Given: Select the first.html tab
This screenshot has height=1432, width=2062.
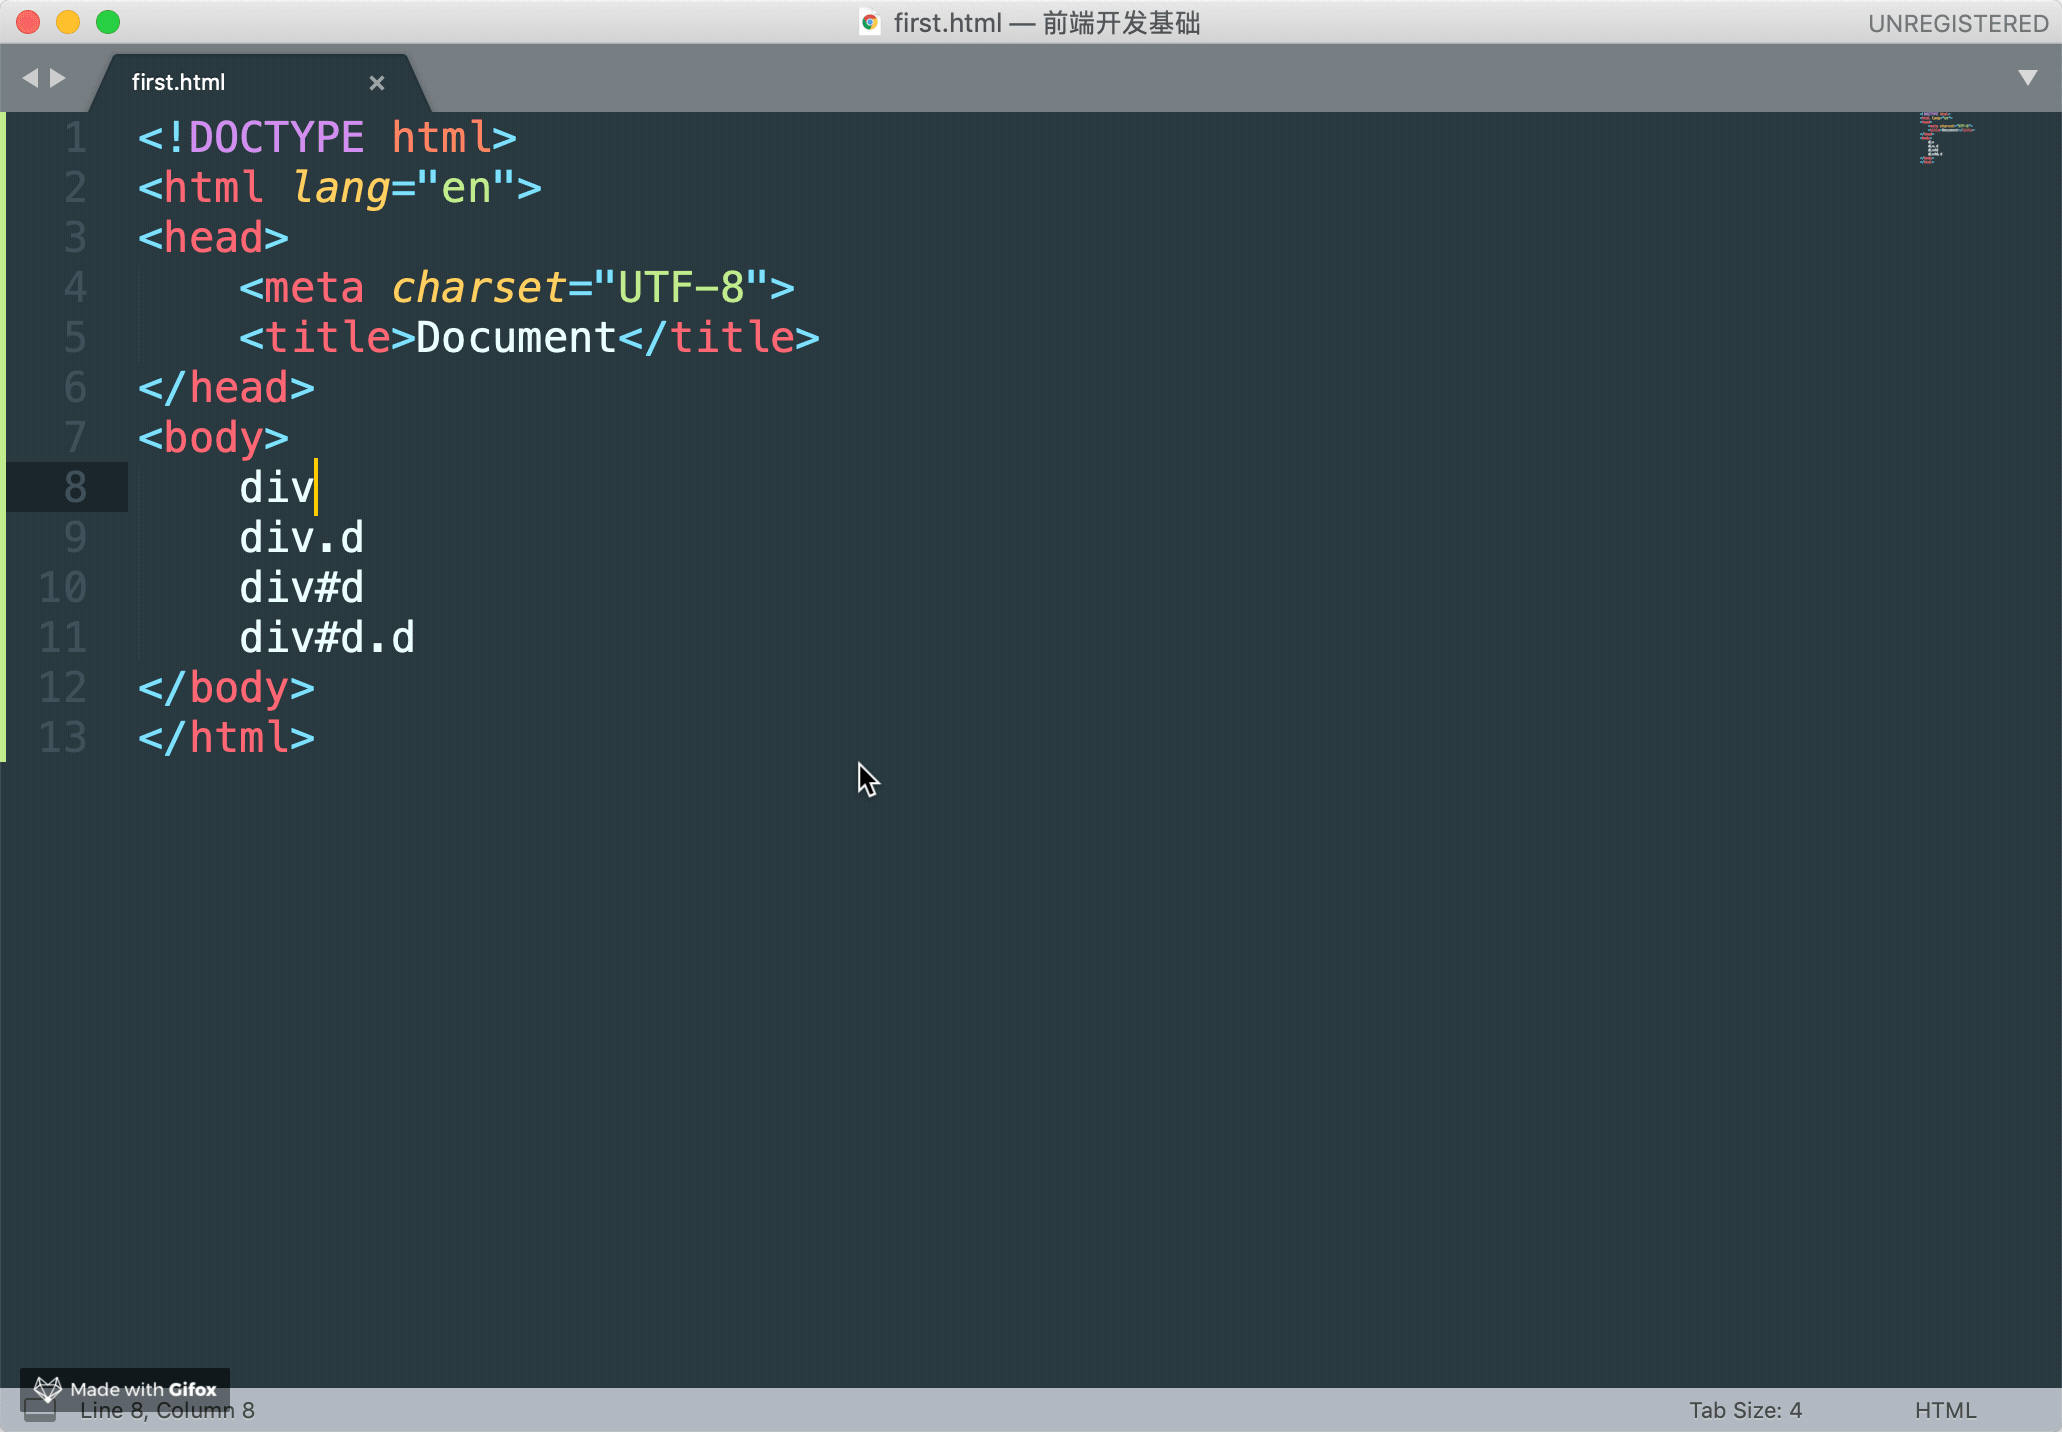Looking at the screenshot, I should click(178, 83).
